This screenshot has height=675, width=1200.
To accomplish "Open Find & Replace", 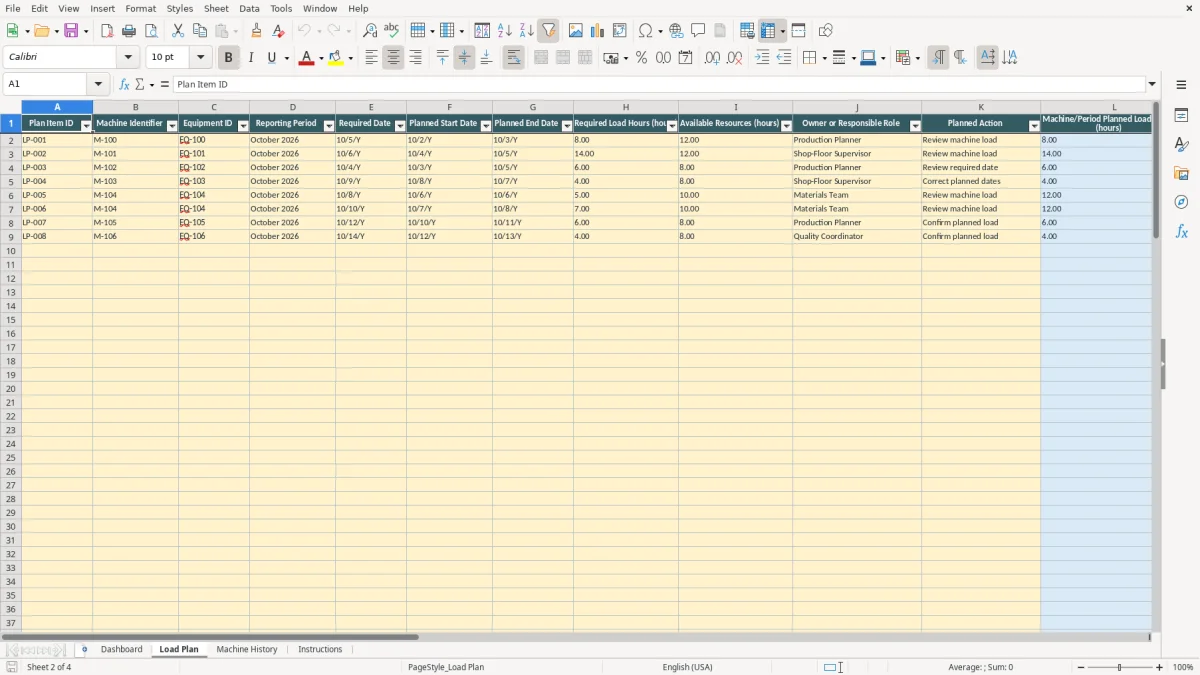I will [370, 30].
